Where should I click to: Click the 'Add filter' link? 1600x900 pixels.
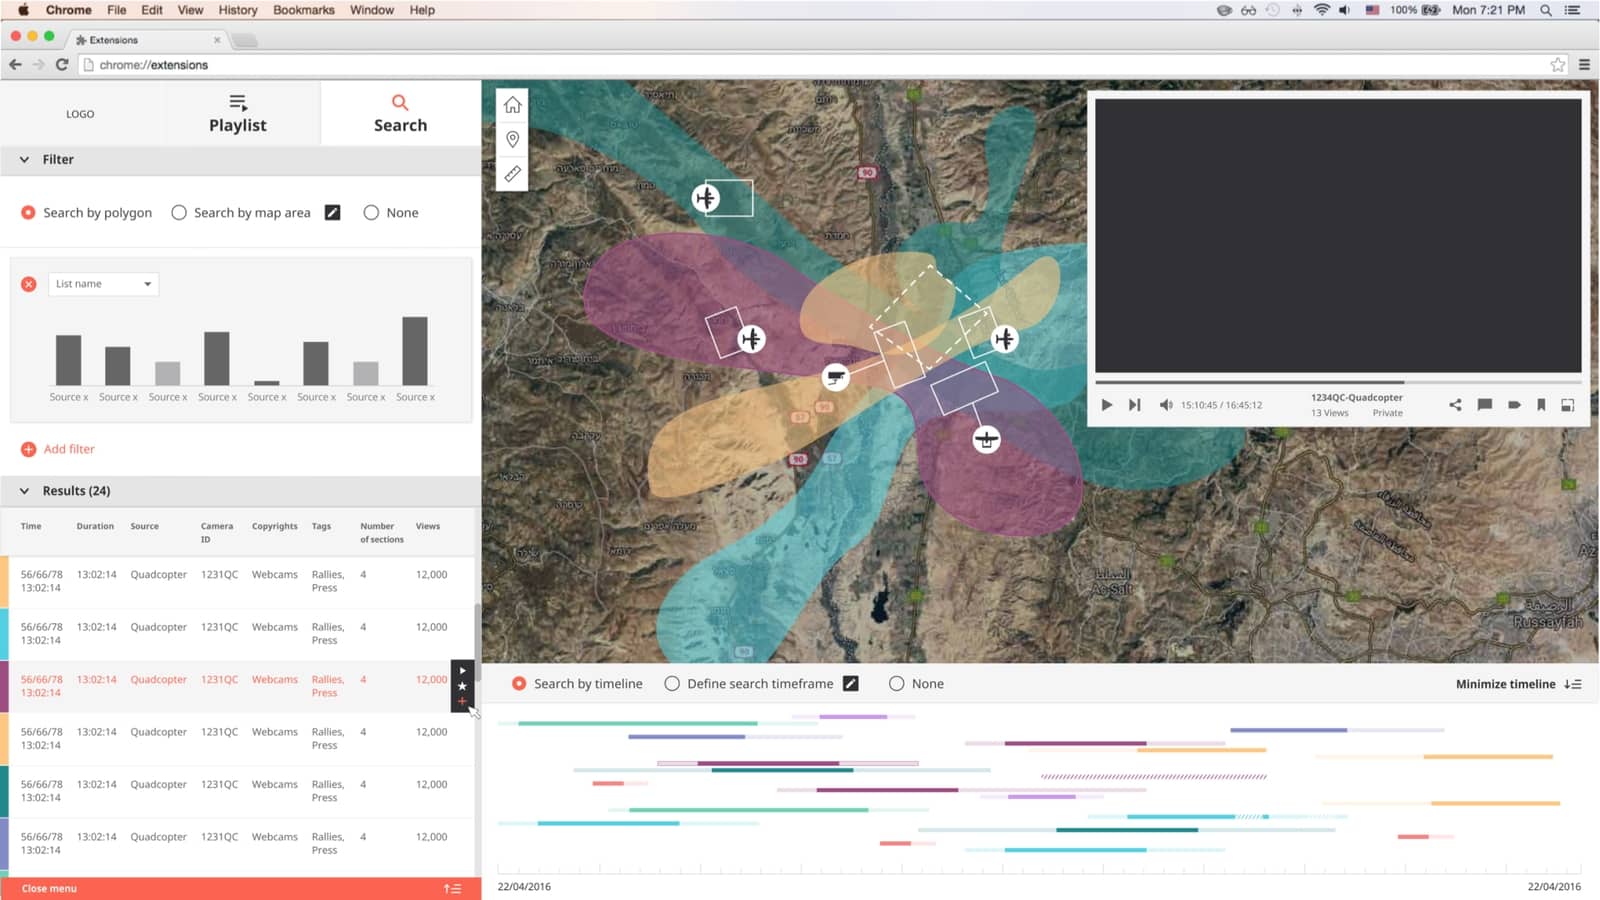pos(68,449)
